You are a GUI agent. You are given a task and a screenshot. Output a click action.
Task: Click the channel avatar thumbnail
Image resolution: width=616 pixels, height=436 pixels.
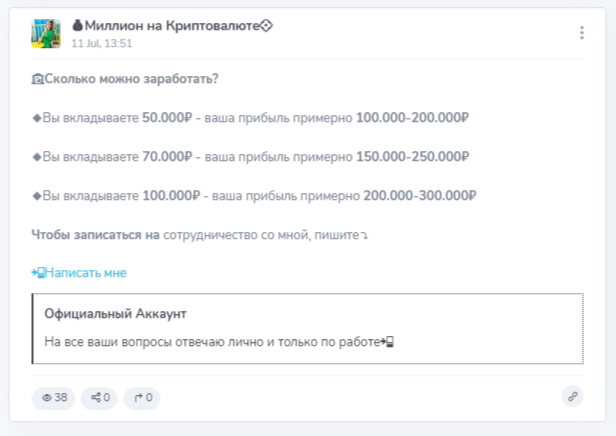(46, 34)
